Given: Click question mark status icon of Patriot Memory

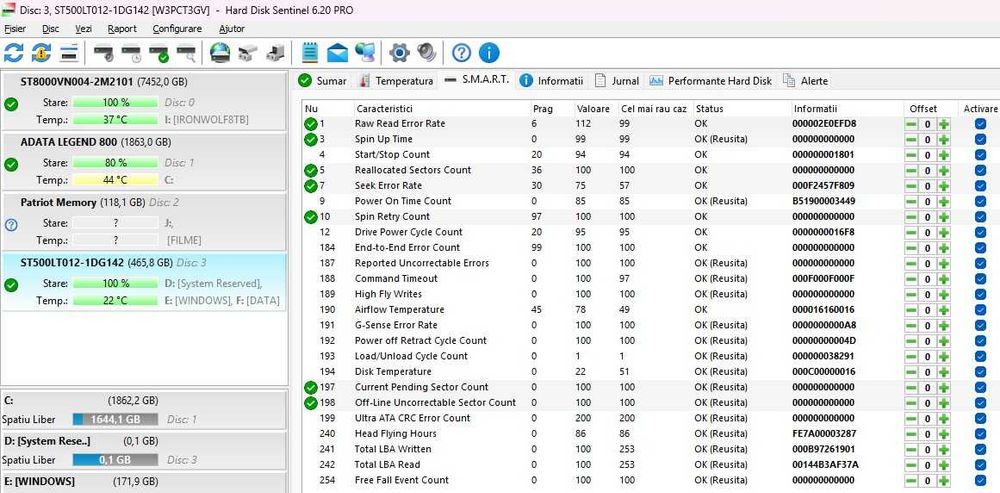Looking at the screenshot, I should point(11,224).
